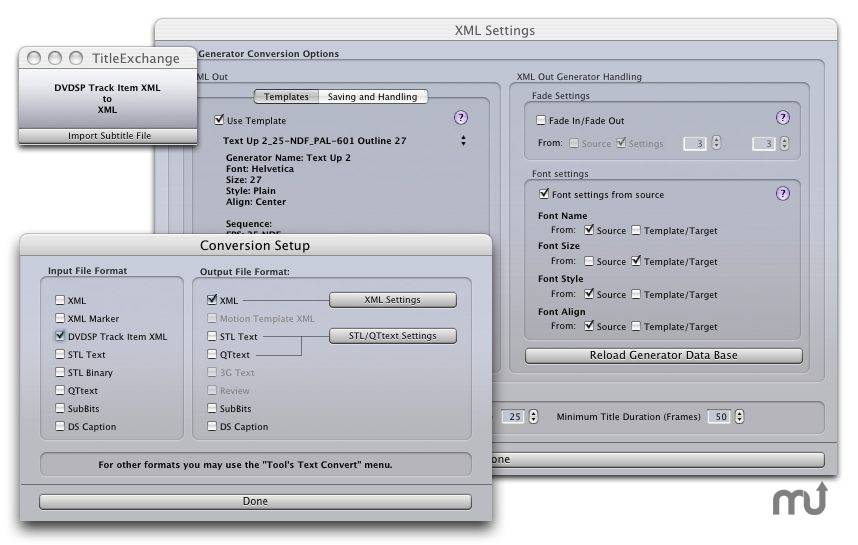Switch to the Templates tab
Viewport: 858px width, 545px height.
pyautogui.click(x=286, y=97)
